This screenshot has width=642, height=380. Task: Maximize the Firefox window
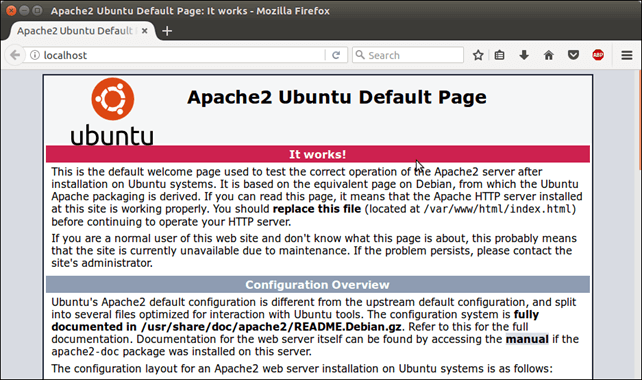tap(37, 10)
